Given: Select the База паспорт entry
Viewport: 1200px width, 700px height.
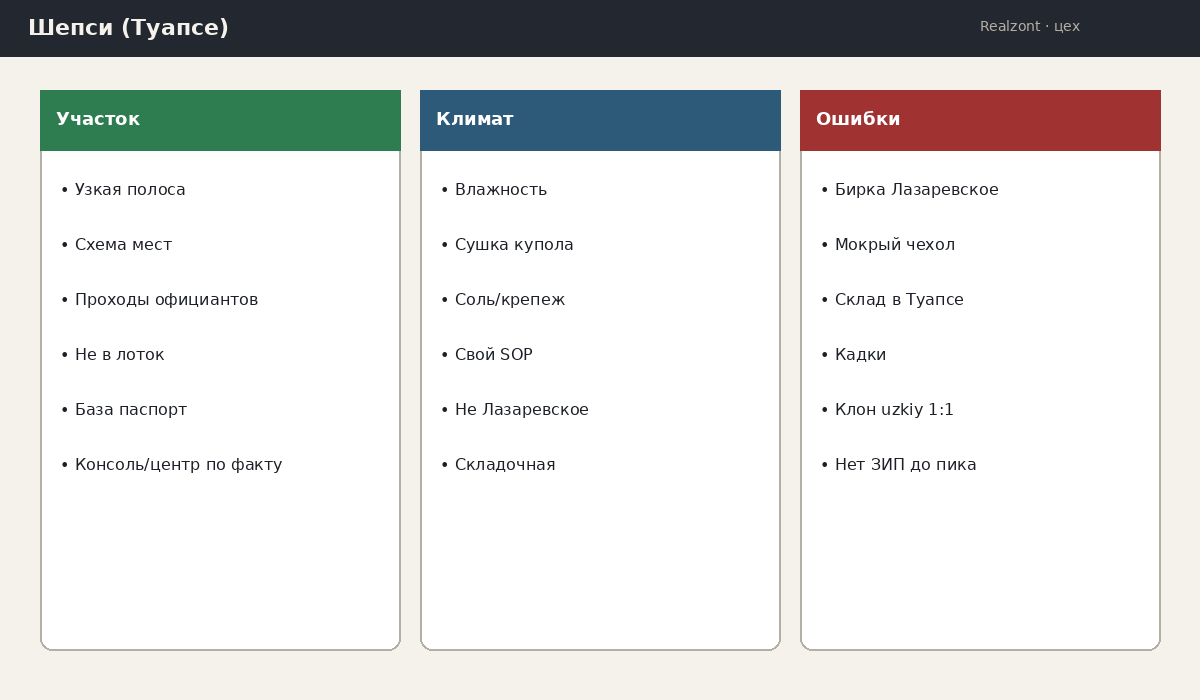Looking at the screenshot, I should click(x=123, y=410).
